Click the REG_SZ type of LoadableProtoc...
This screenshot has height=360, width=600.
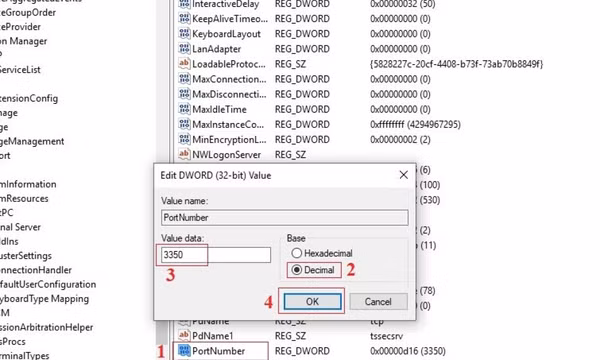pos(290,64)
